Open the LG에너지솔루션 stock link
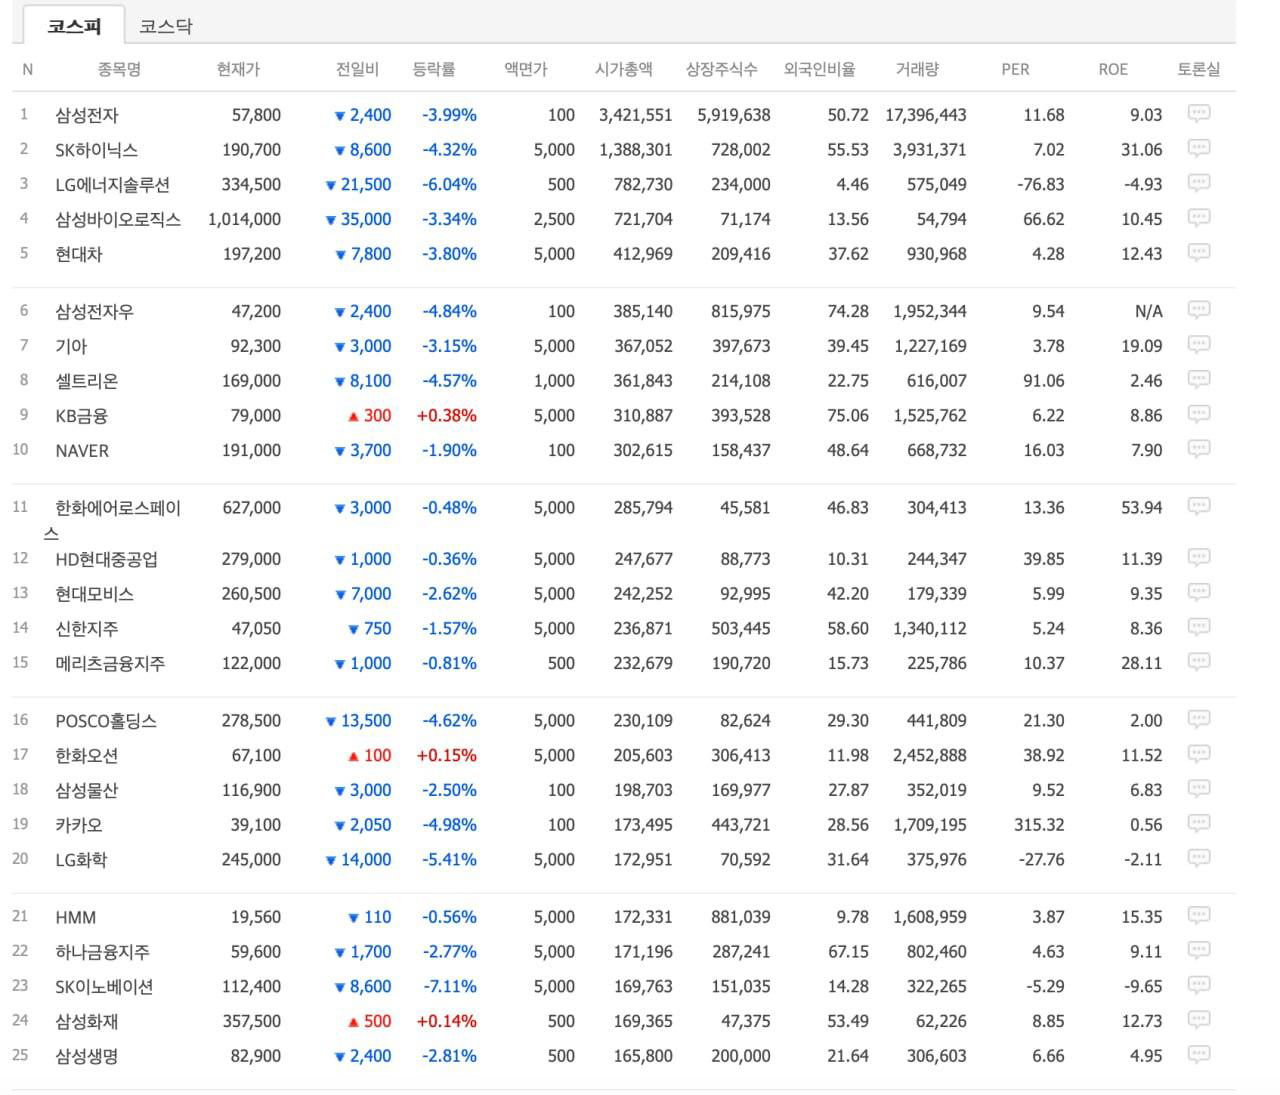Screen dimensions: 1280x1095 (x=112, y=185)
